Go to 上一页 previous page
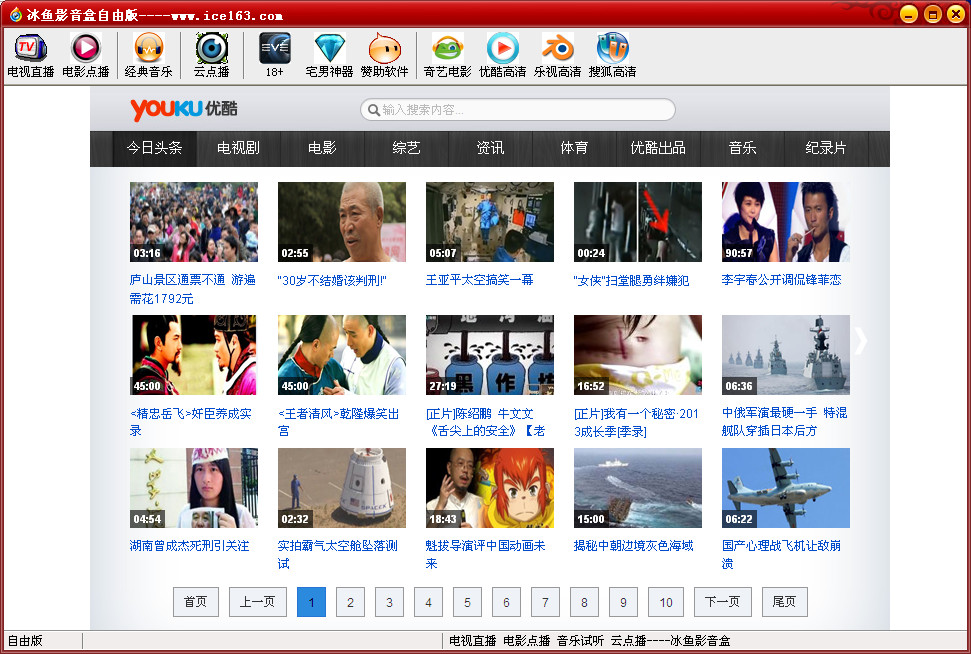 tap(258, 602)
